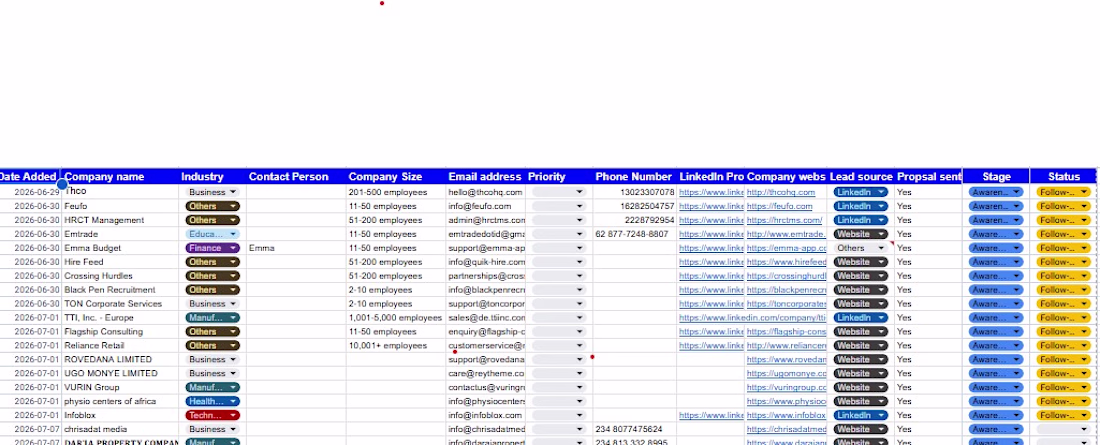This screenshot has width=1100, height=445.
Task: Open Black Pen Recruitment's LinkedIn profile link
Action: tap(711, 290)
